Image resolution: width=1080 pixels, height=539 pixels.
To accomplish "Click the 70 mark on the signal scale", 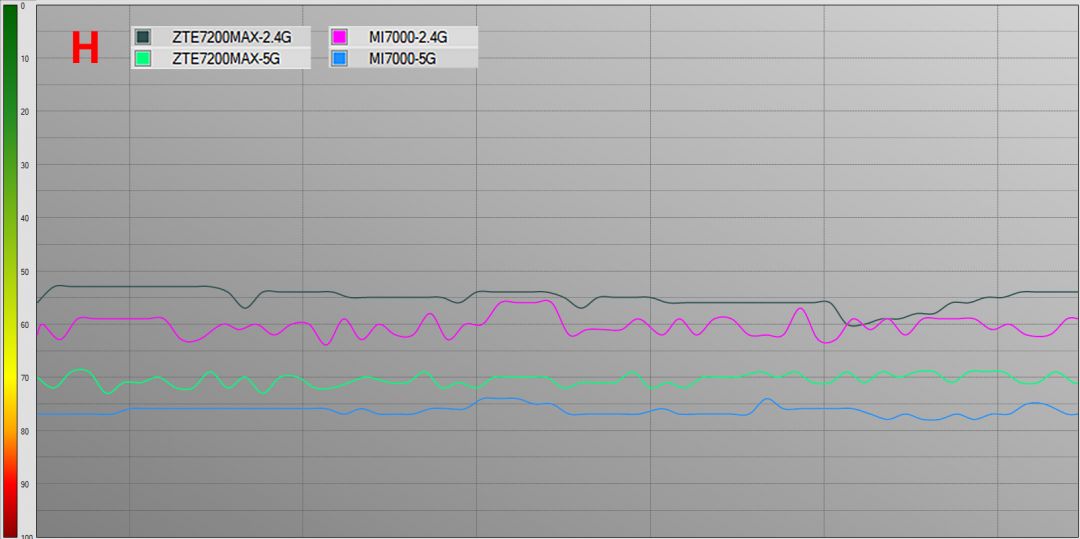I will pos(25,379).
